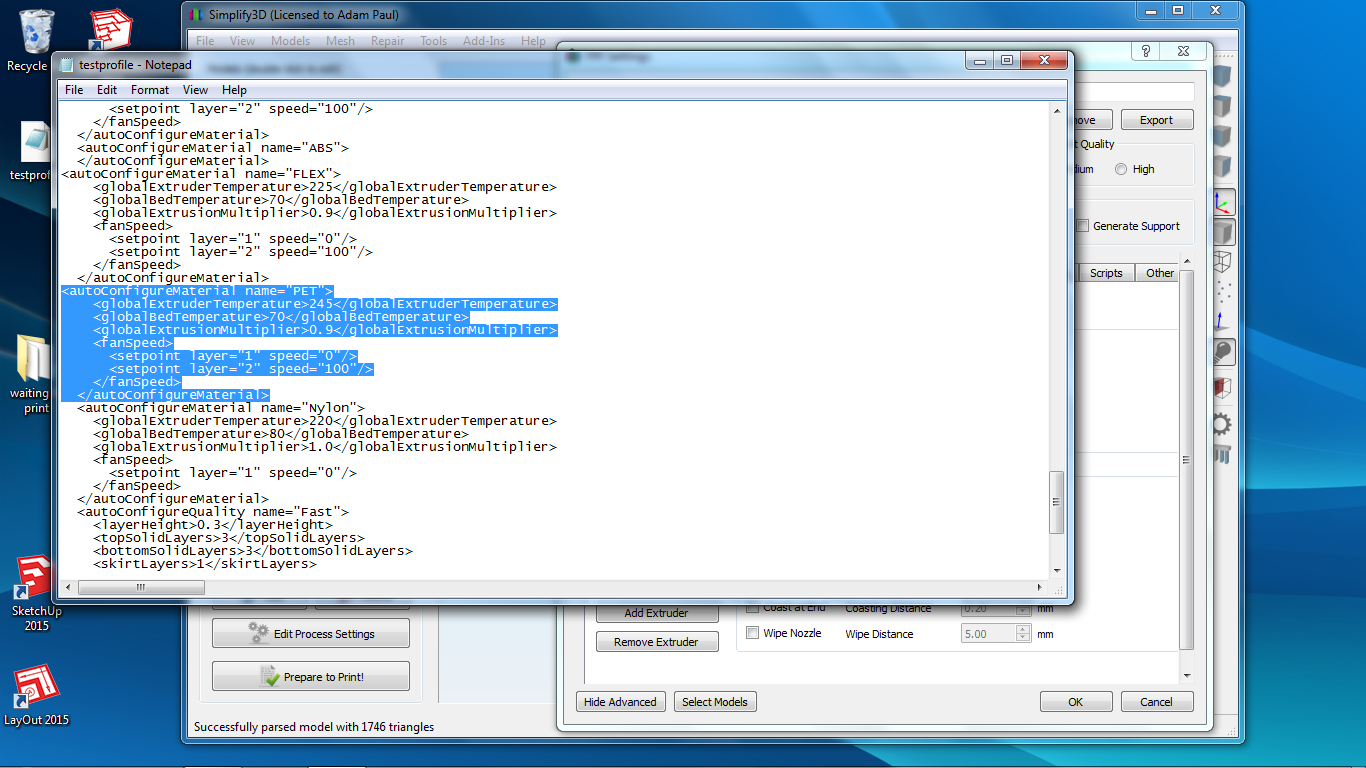This screenshot has height=768, width=1366.
Task: Open the SketchUp 2015 desktop shortcut
Action: [x=36, y=593]
